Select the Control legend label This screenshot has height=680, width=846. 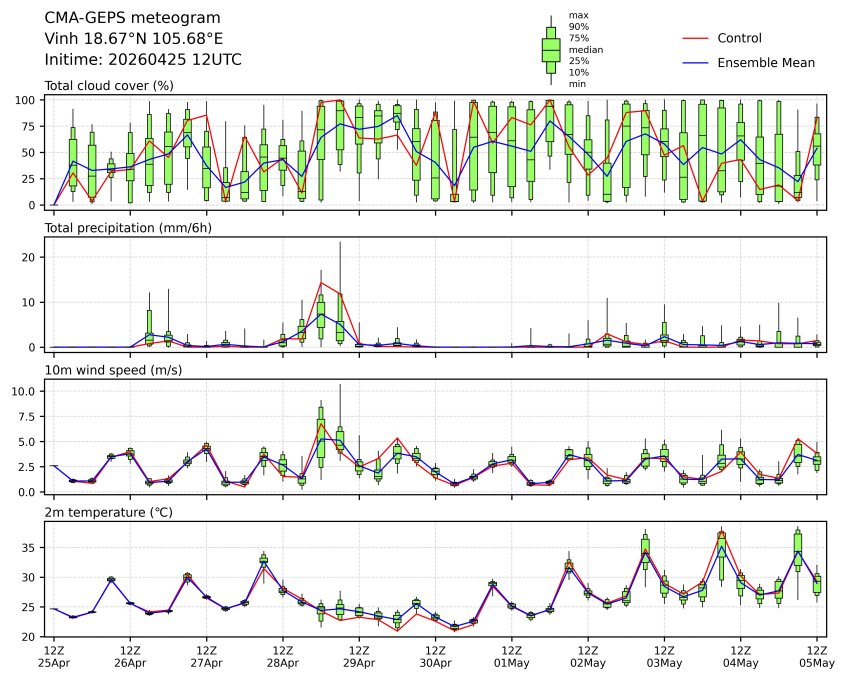pyautogui.click(x=739, y=38)
